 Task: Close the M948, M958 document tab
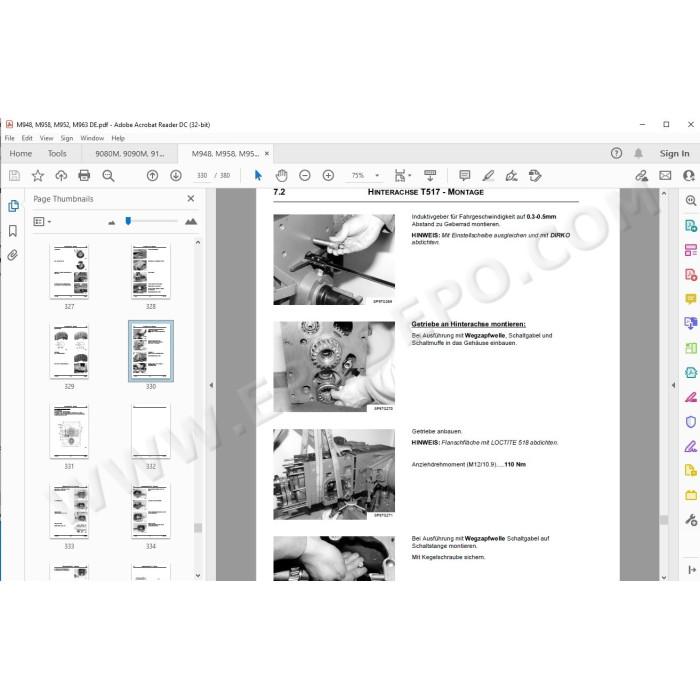point(267,153)
